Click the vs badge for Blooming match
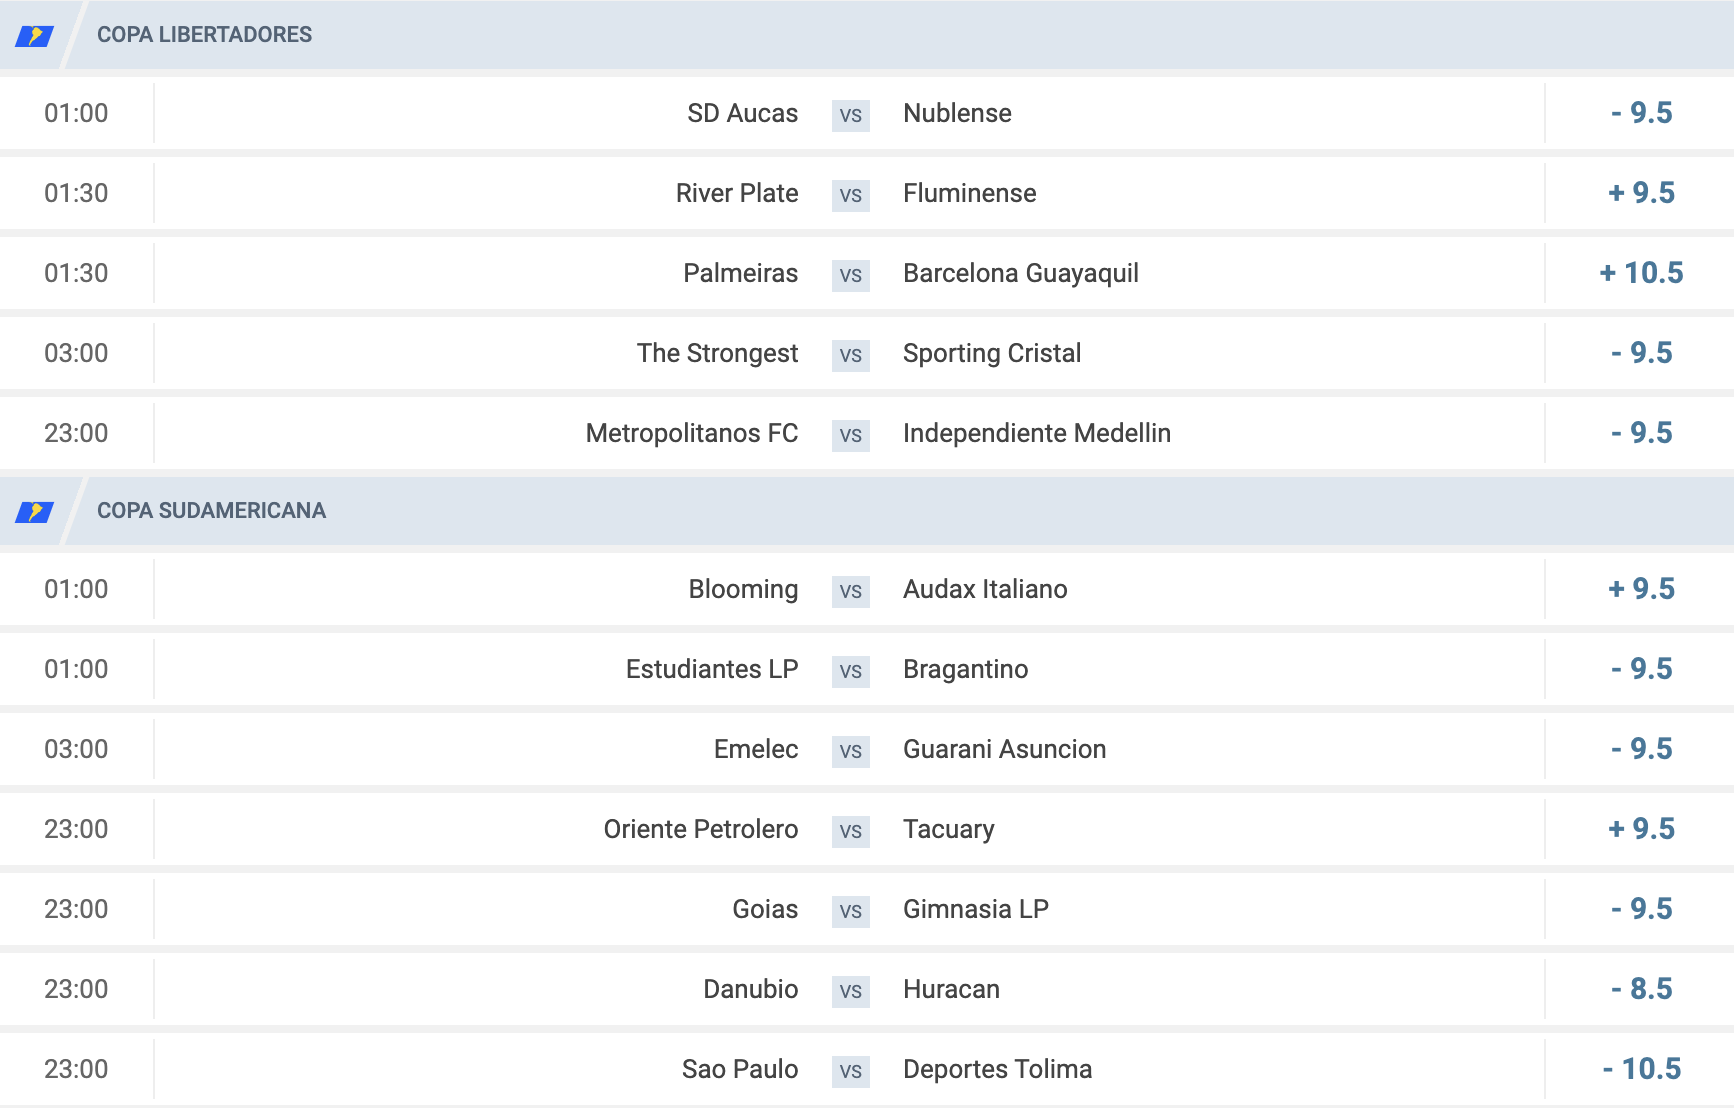 [851, 591]
